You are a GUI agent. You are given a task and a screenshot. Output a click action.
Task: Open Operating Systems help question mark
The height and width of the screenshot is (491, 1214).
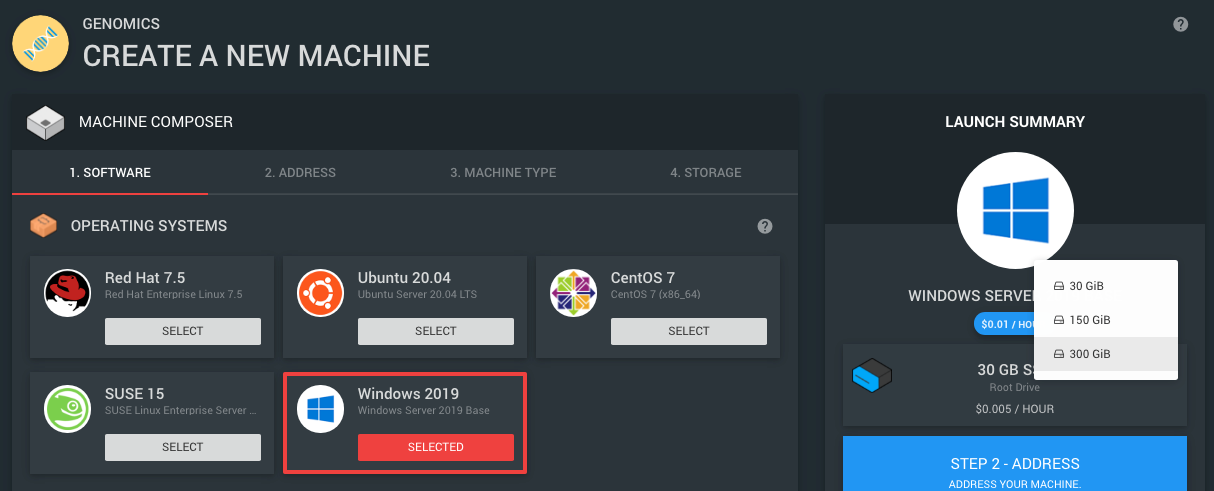click(765, 226)
